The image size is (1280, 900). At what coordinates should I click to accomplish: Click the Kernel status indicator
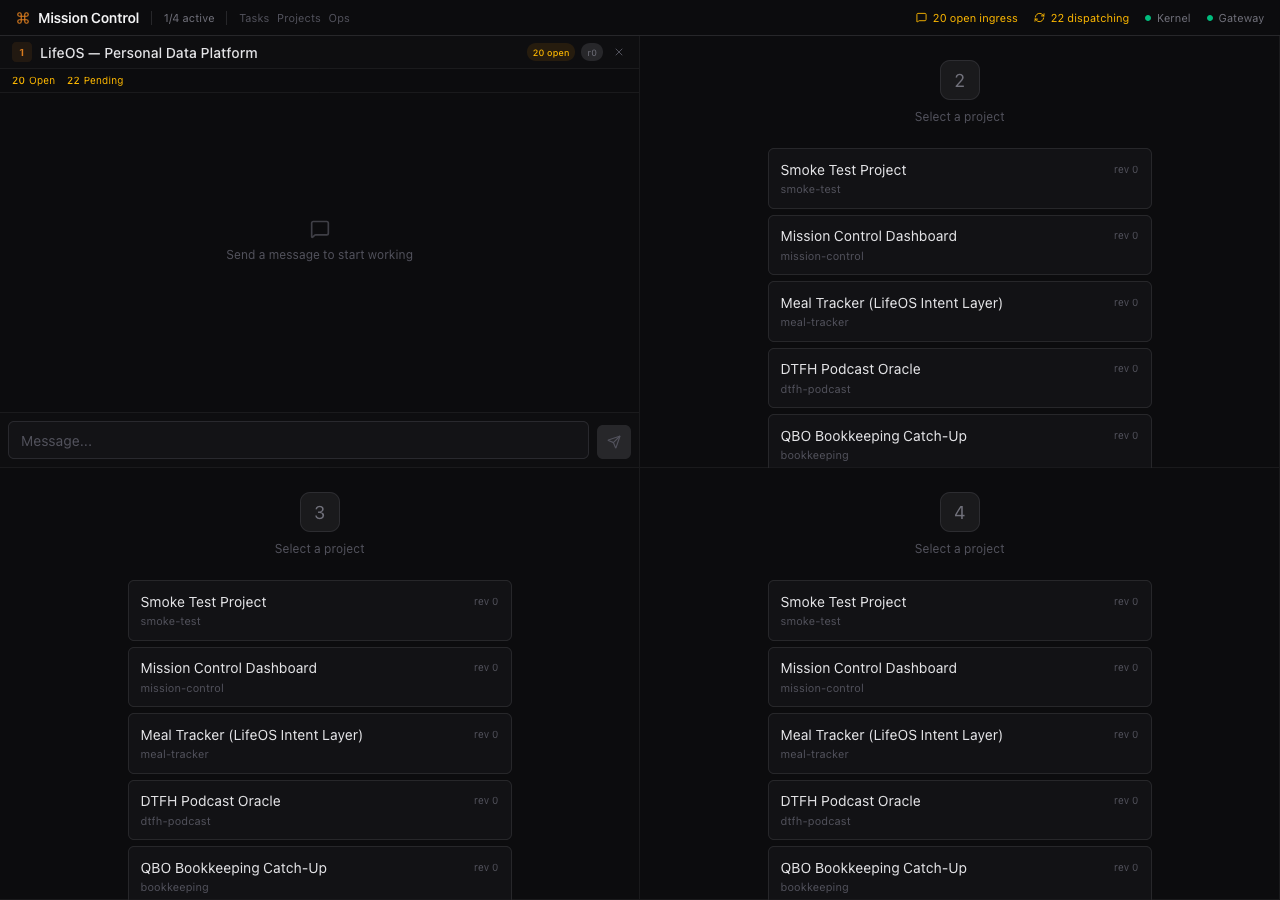[1167, 18]
